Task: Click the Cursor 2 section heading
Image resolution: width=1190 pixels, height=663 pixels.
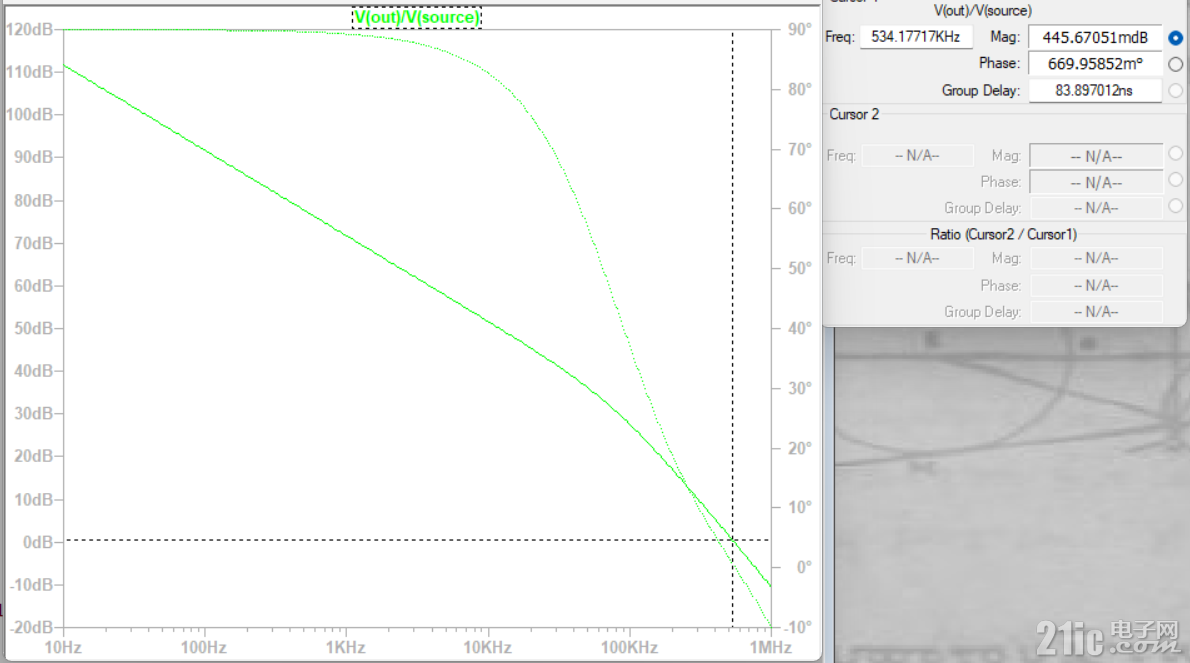Action: click(854, 115)
